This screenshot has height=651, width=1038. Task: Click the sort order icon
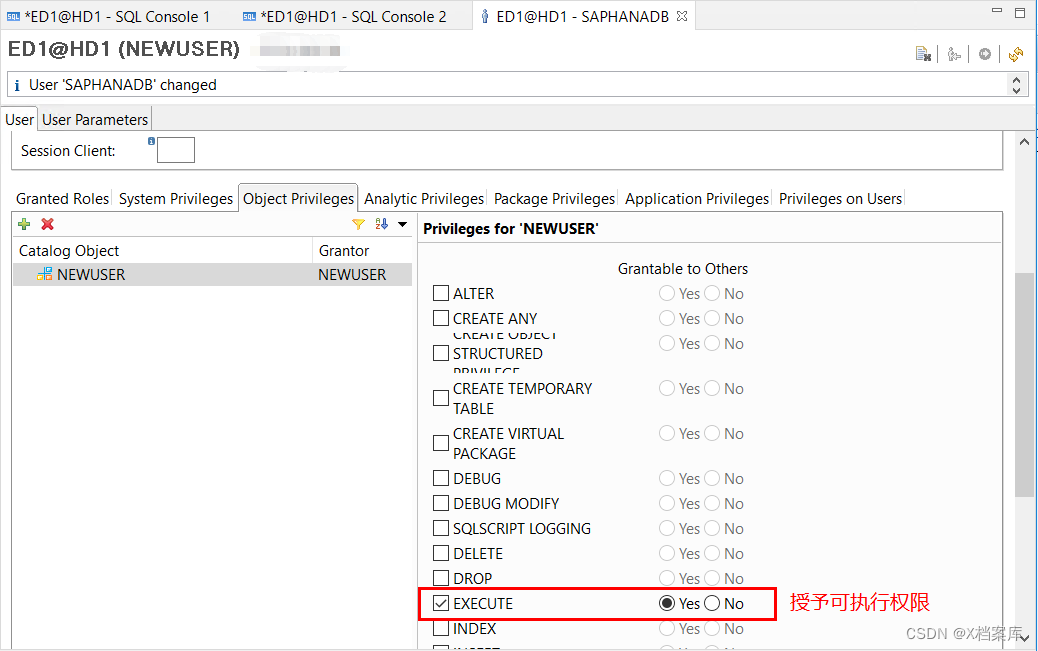pyautogui.click(x=381, y=224)
